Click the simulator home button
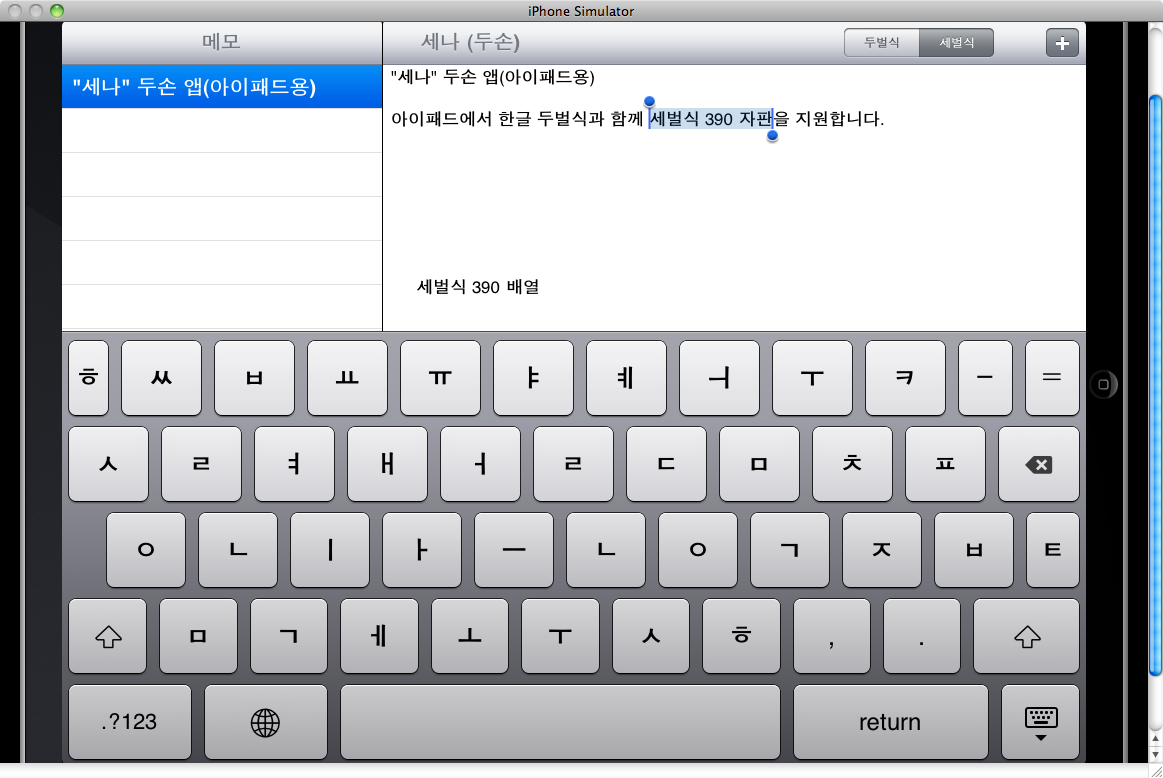 pos(1102,383)
